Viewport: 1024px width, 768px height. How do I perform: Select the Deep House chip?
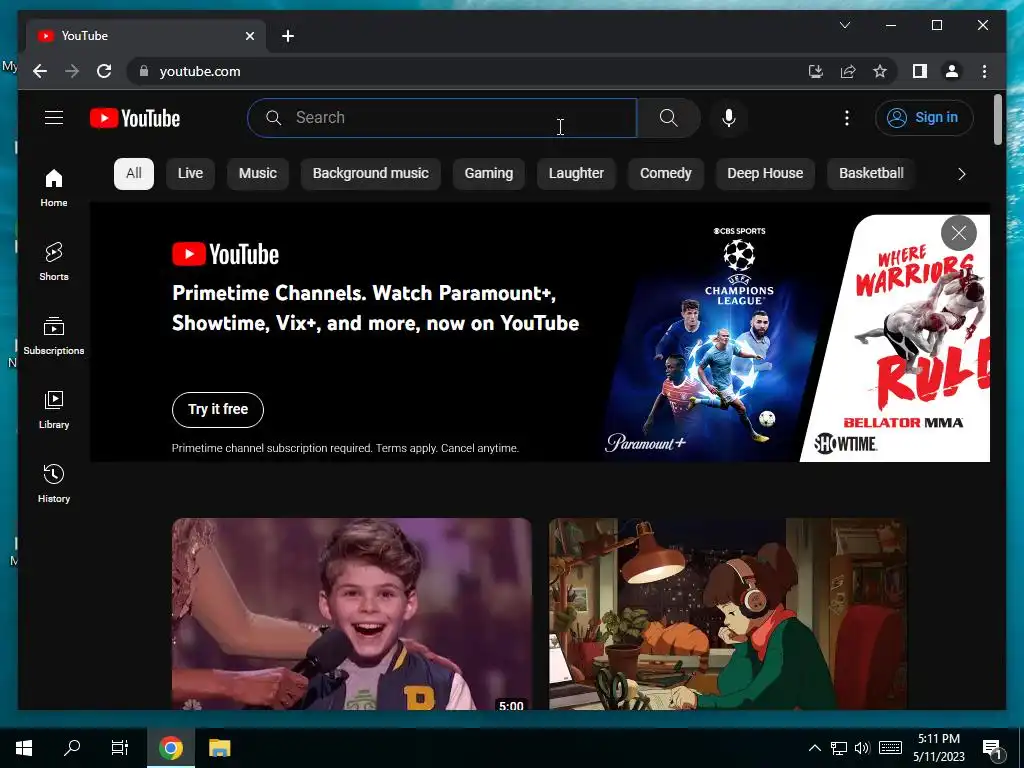click(x=765, y=173)
